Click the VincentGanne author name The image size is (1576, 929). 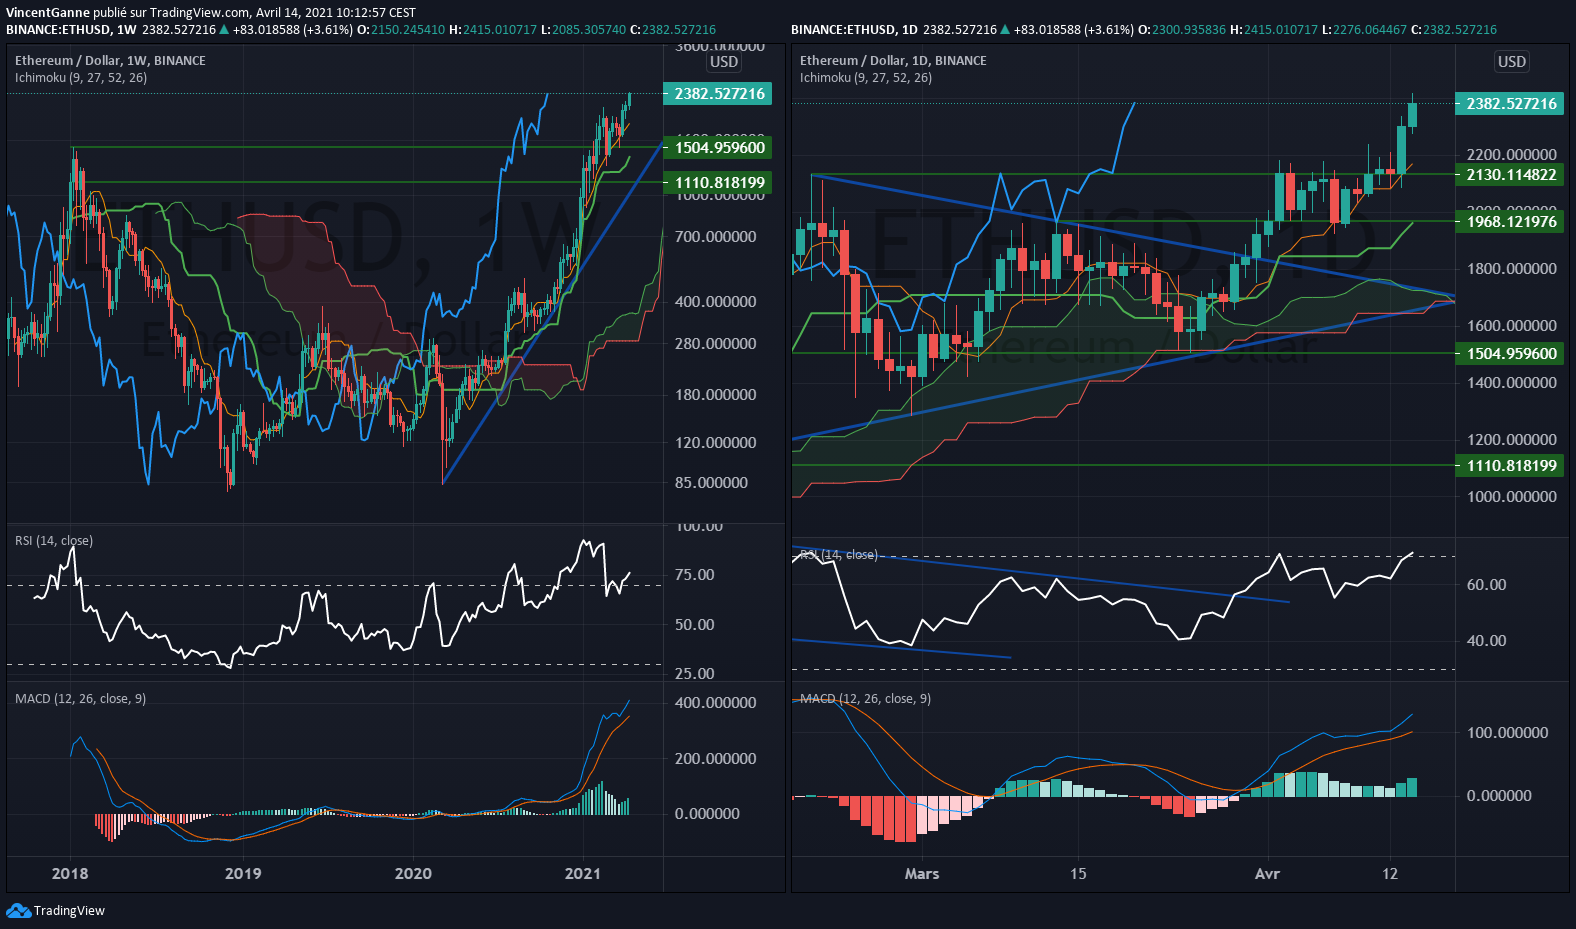coord(48,13)
